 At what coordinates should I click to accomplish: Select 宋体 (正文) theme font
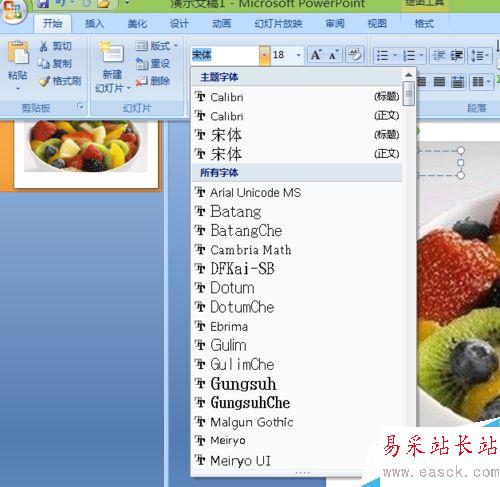(x=297, y=154)
